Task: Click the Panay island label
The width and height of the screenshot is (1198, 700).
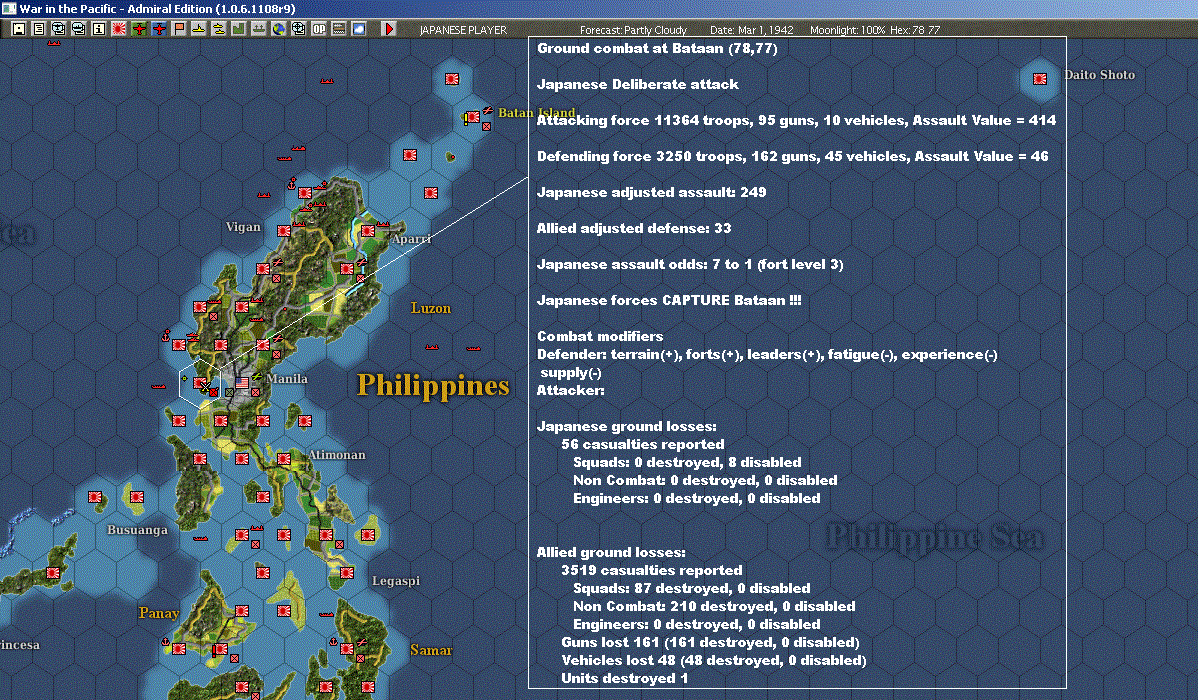Action: click(159, 613)
